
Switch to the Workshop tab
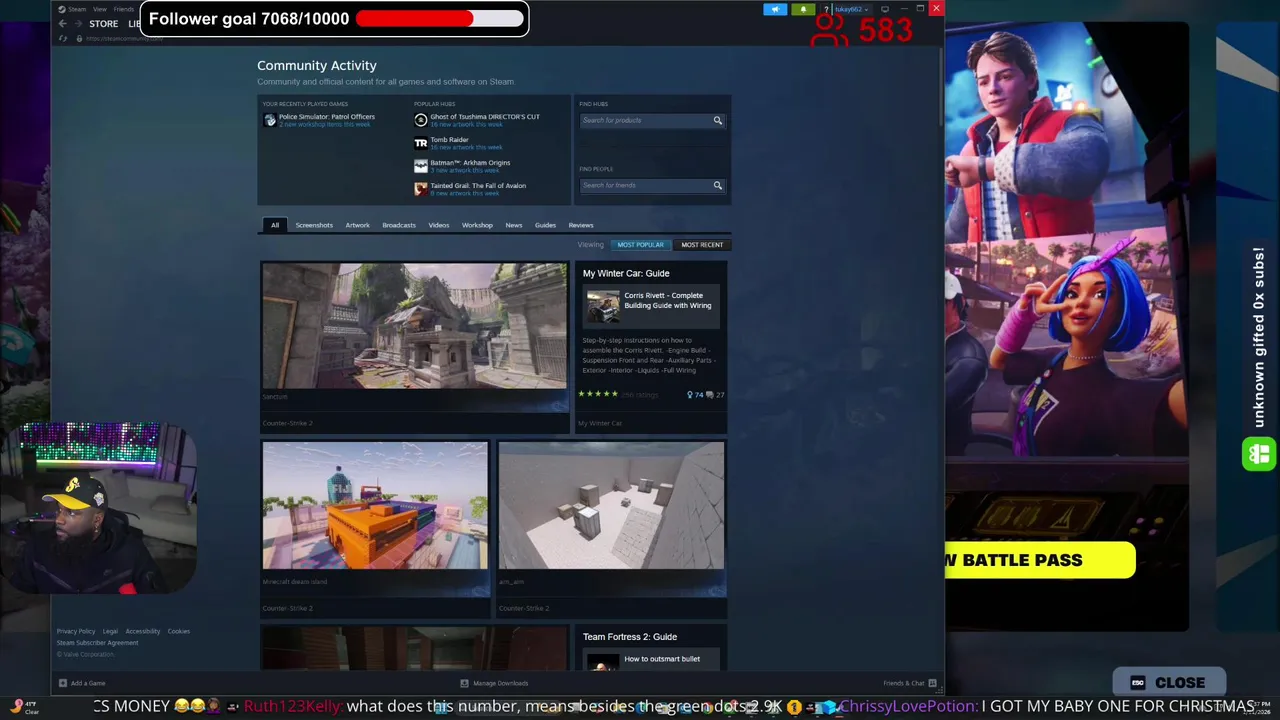(477, 225)
